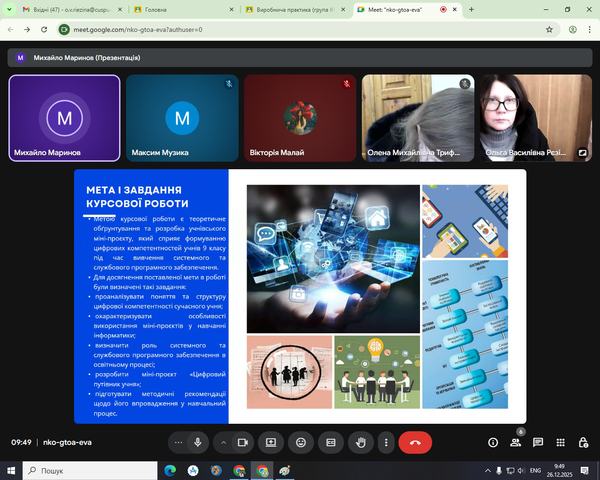Screen dimensions: 600x480
Task: Open meeting details info icon
Action: coord(493,442)
